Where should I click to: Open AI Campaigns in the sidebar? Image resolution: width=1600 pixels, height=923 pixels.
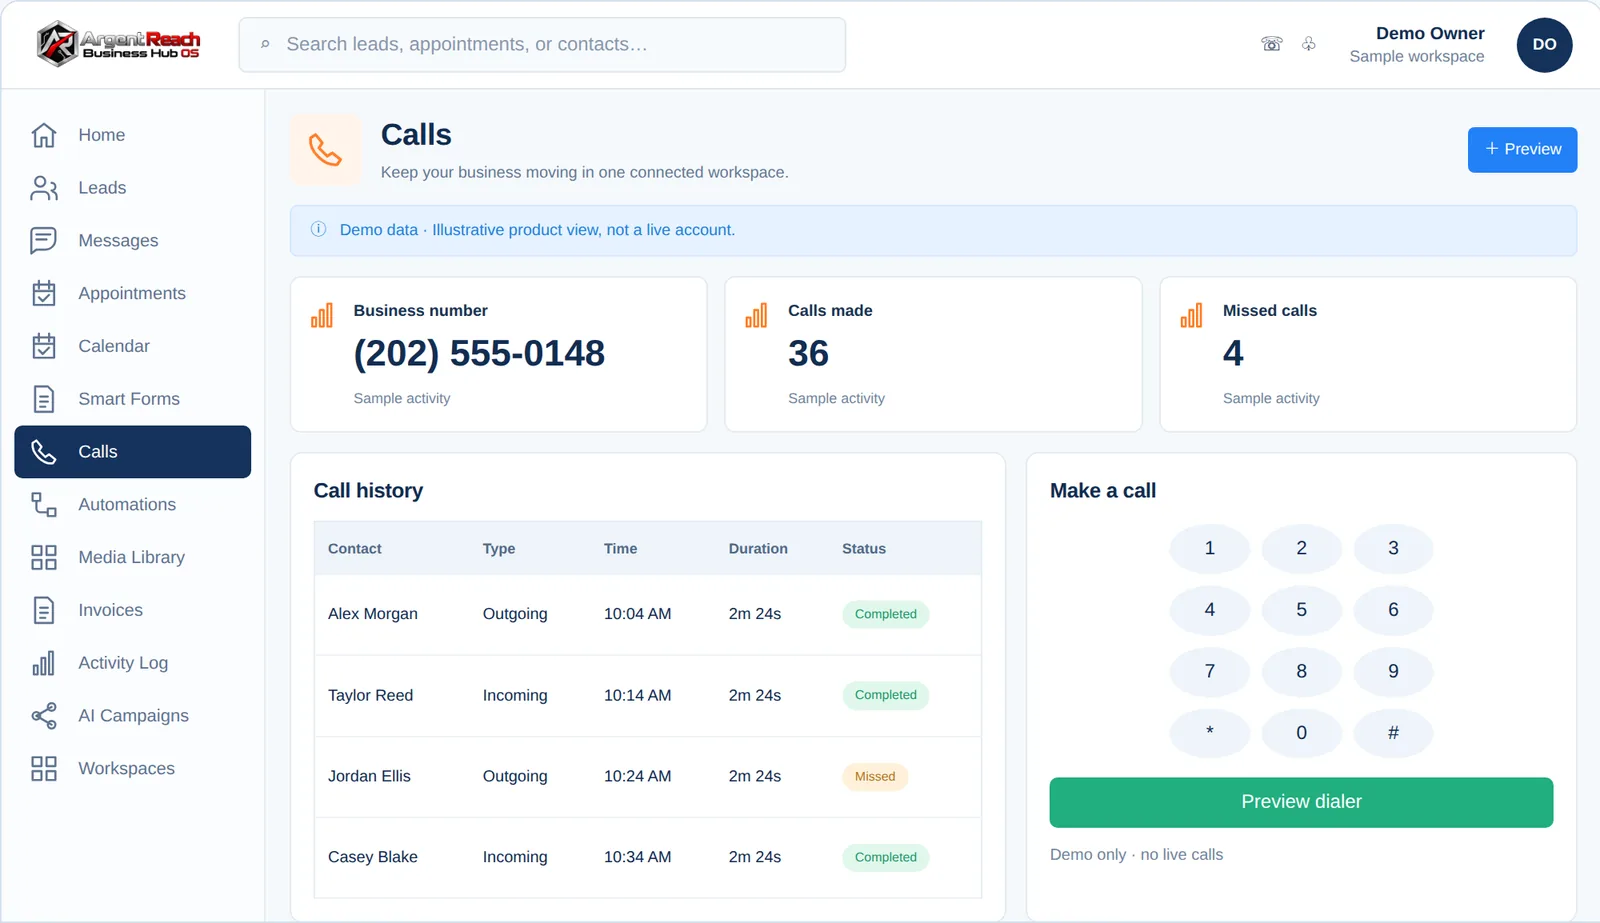pyautogui.click(x=132, y=716)
